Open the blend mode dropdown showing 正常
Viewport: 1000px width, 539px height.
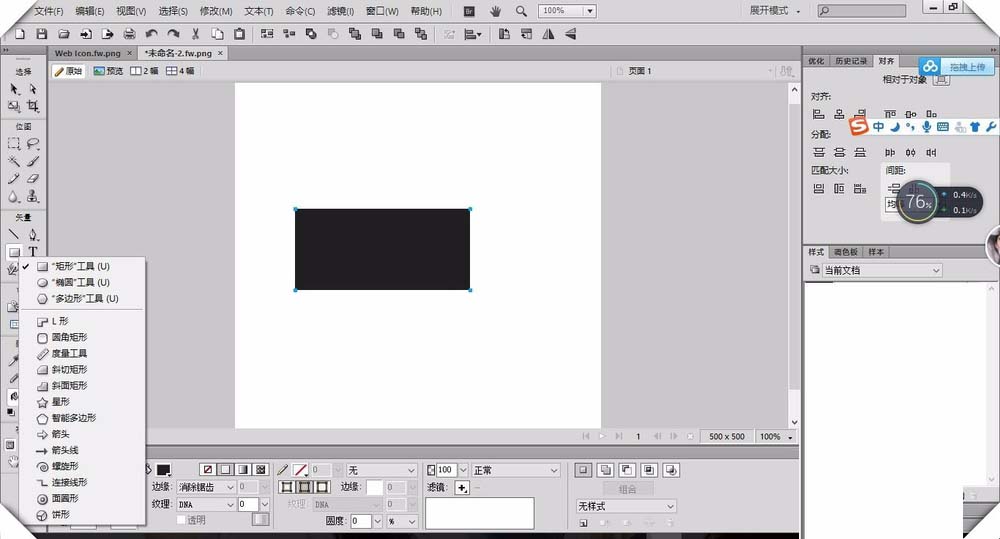tap(515, 470)
